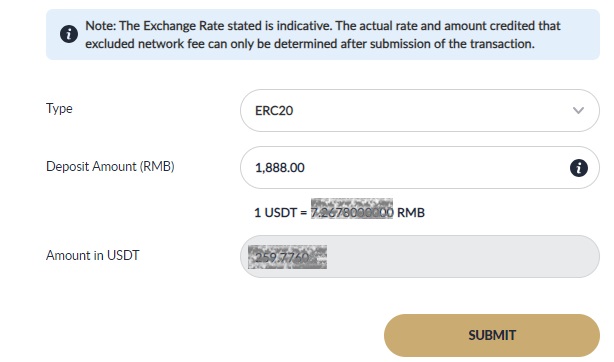Click the empty space inside Deposit Amount box

pyautogui.click(x=435, y=168)
